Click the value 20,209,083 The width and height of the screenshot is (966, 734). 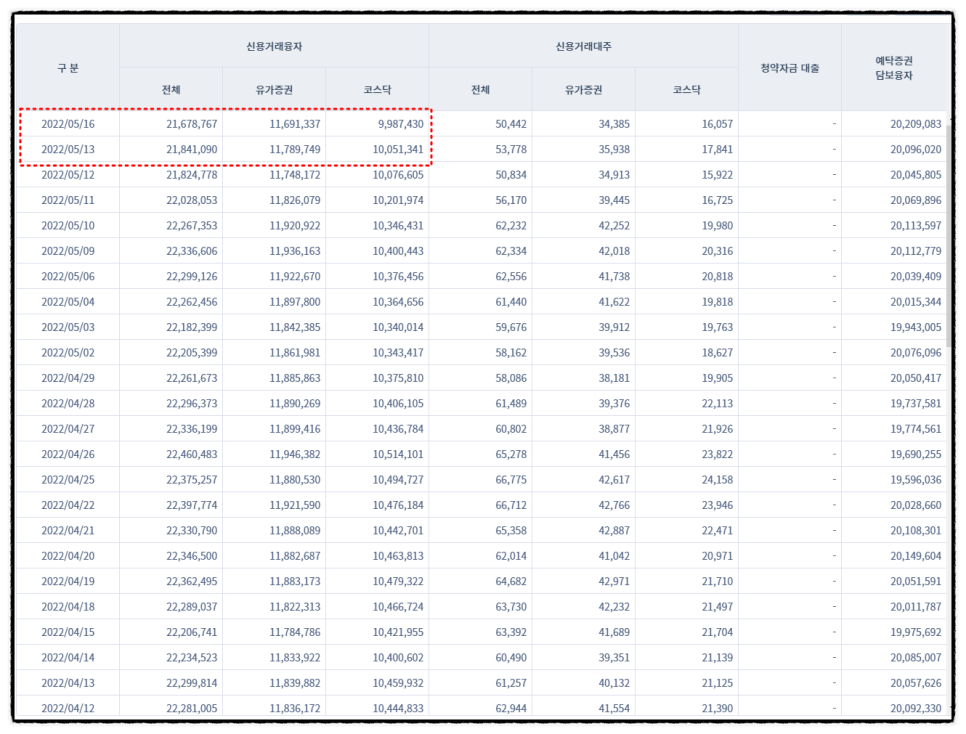915,124
